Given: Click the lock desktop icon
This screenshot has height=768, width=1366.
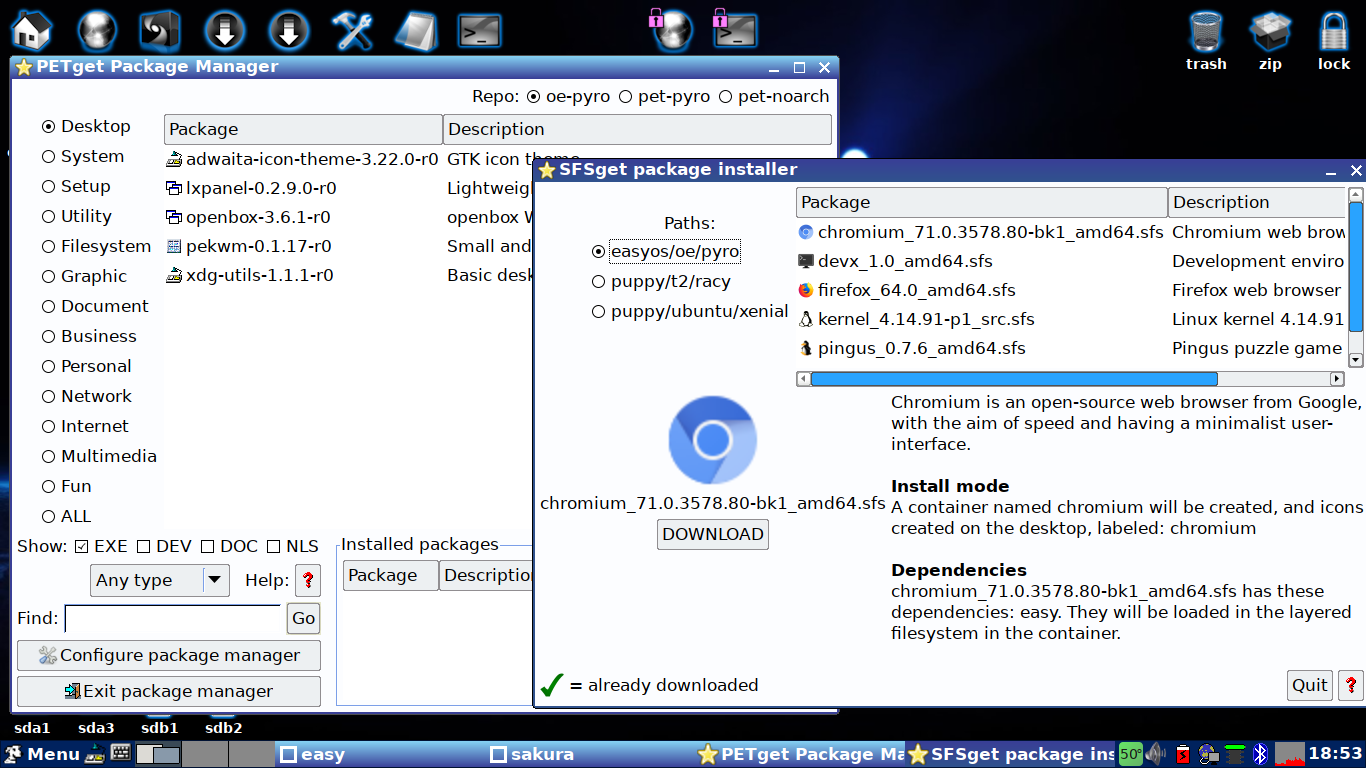Looking at the screenshot, I should pyautogui.click(x=1334, y=40).
